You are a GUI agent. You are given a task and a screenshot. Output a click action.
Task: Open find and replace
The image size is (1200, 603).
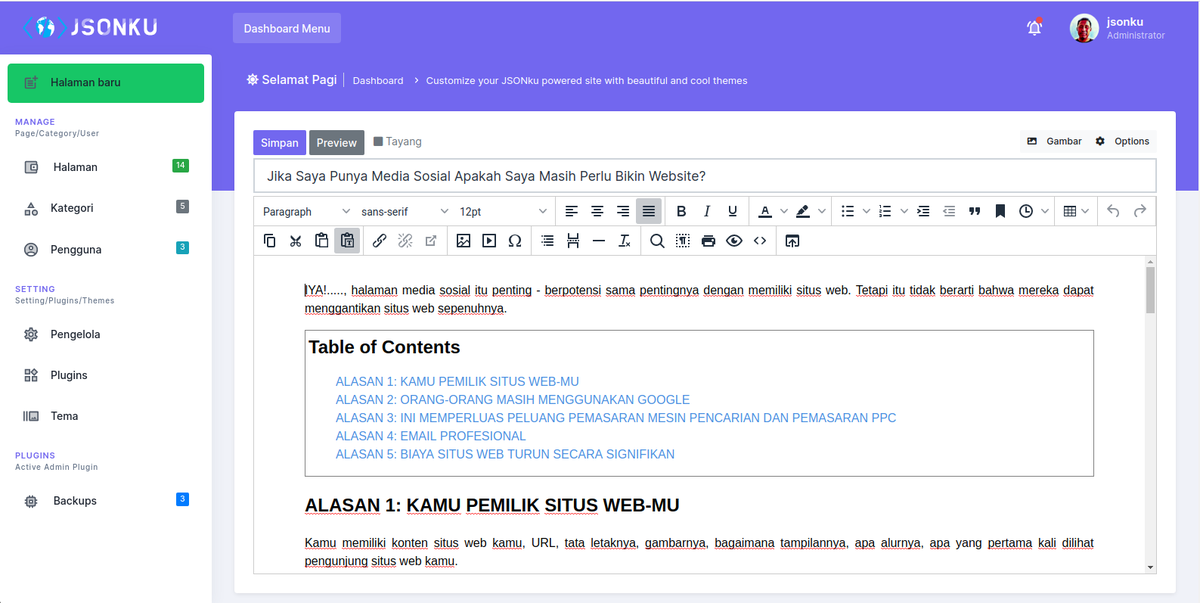pyautogui.click(x=657, y=240)
